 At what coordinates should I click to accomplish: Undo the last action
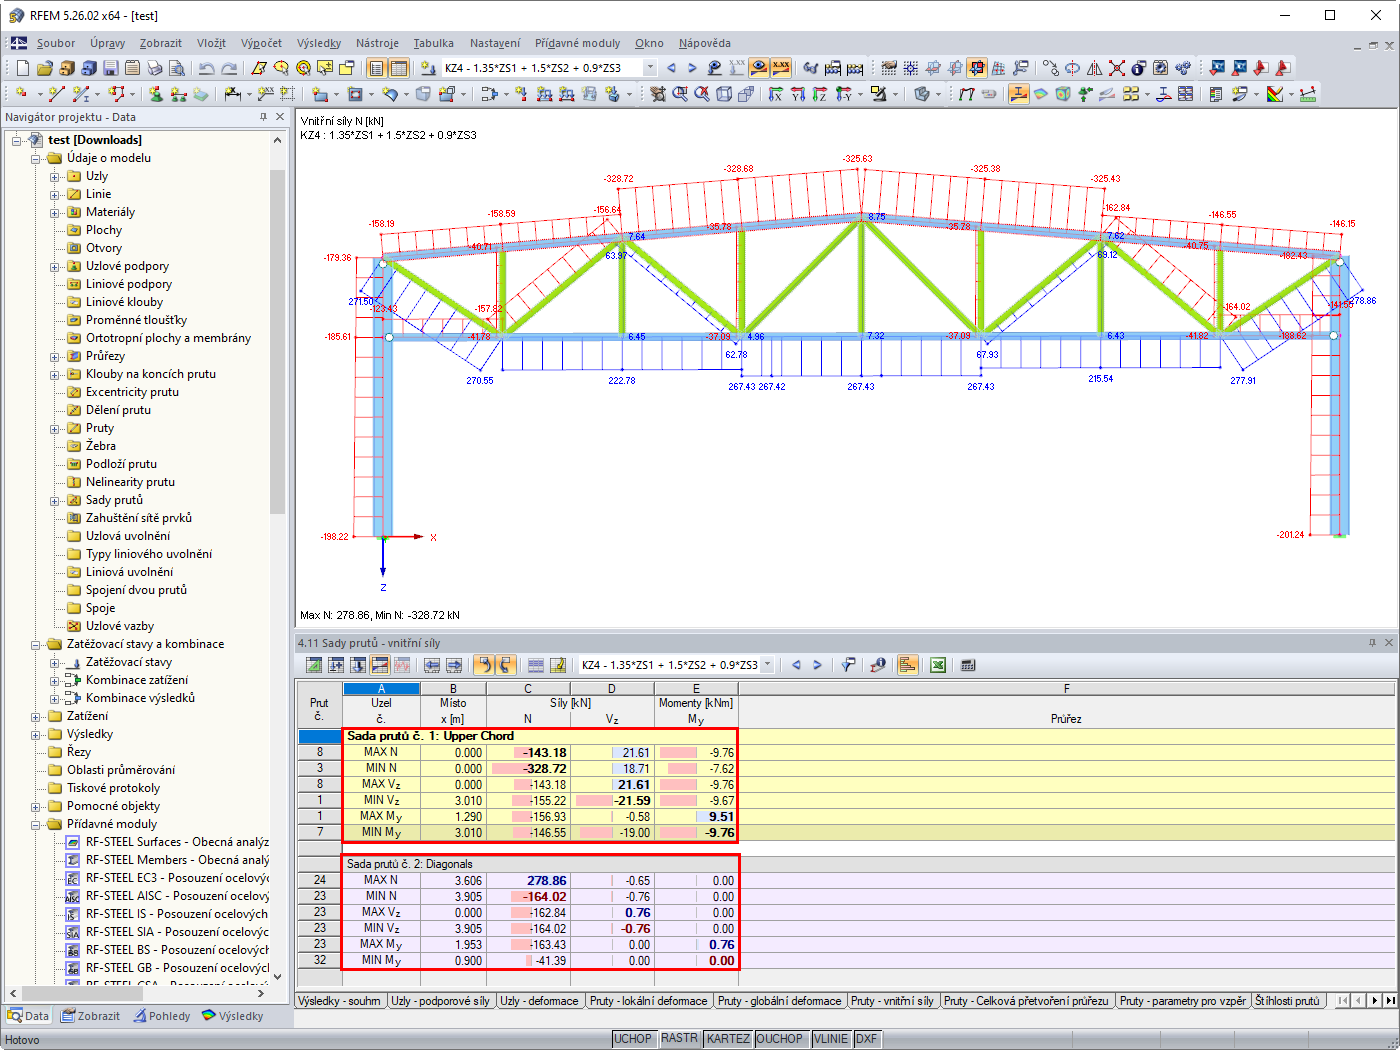(x=206, y=68)
